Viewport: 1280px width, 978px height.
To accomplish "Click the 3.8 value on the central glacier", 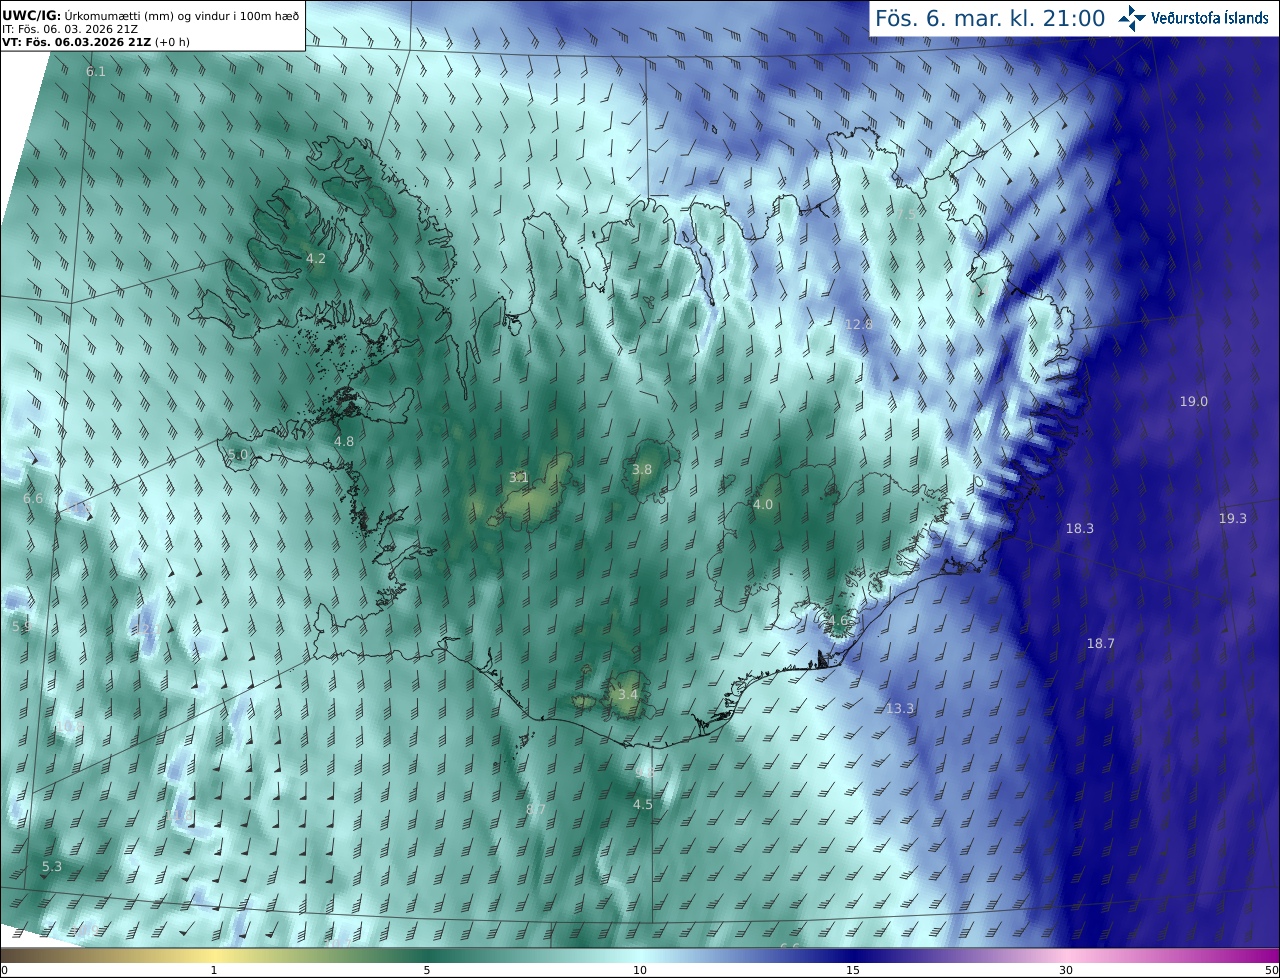I will pyautogui.click(x=642, y=469).
